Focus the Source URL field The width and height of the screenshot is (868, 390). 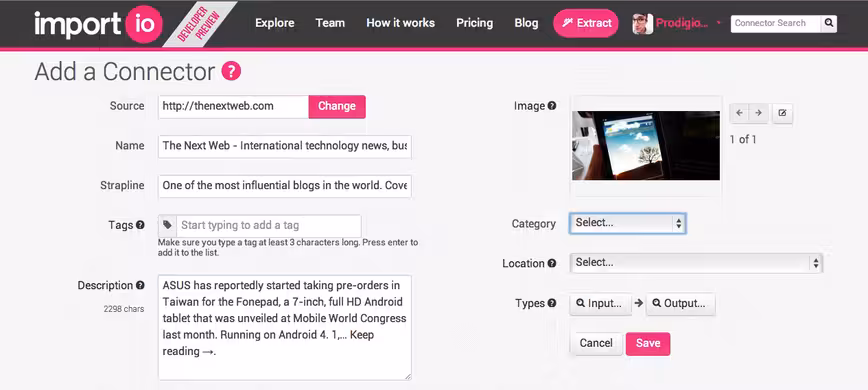(x=233, y=106)
